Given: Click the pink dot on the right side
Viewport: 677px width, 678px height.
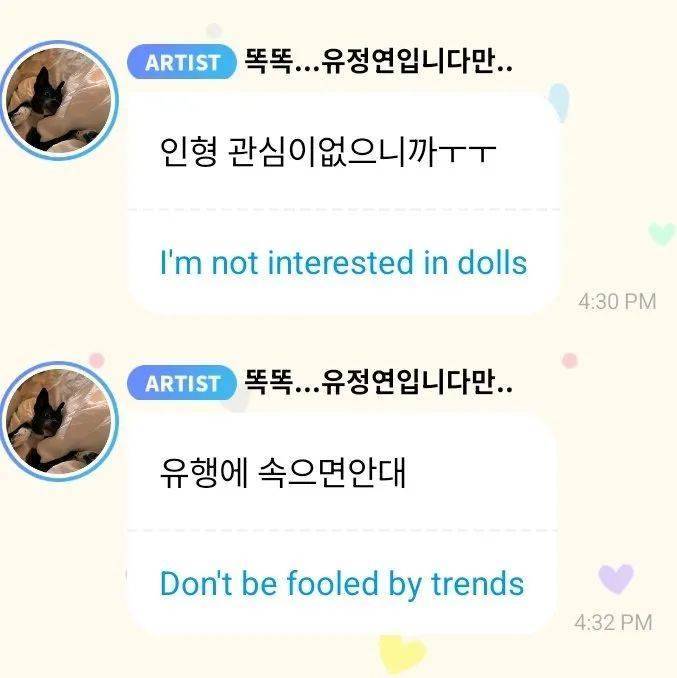Looking at the screenshot, I should [570, 361].
